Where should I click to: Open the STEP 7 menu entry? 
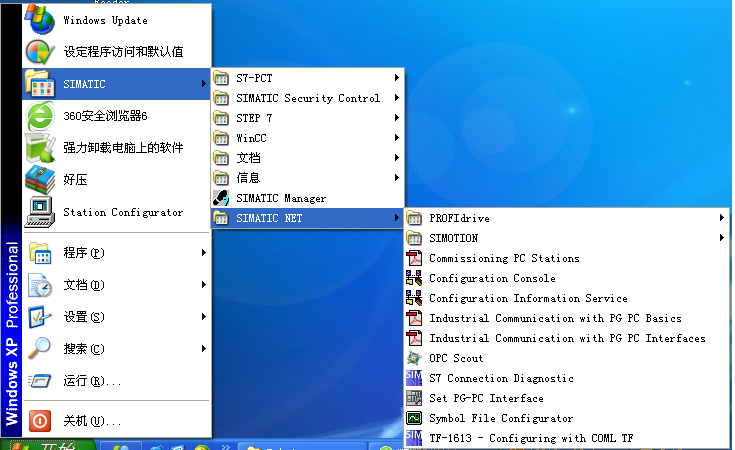tap(308, 118)
